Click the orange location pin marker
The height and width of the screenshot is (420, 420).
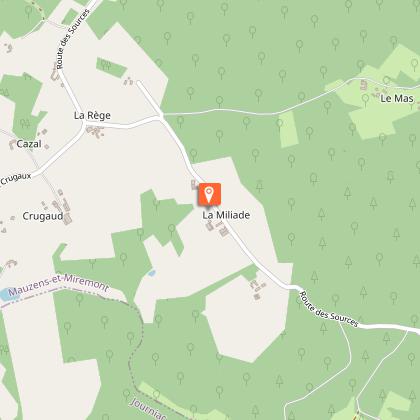[209, 194]
